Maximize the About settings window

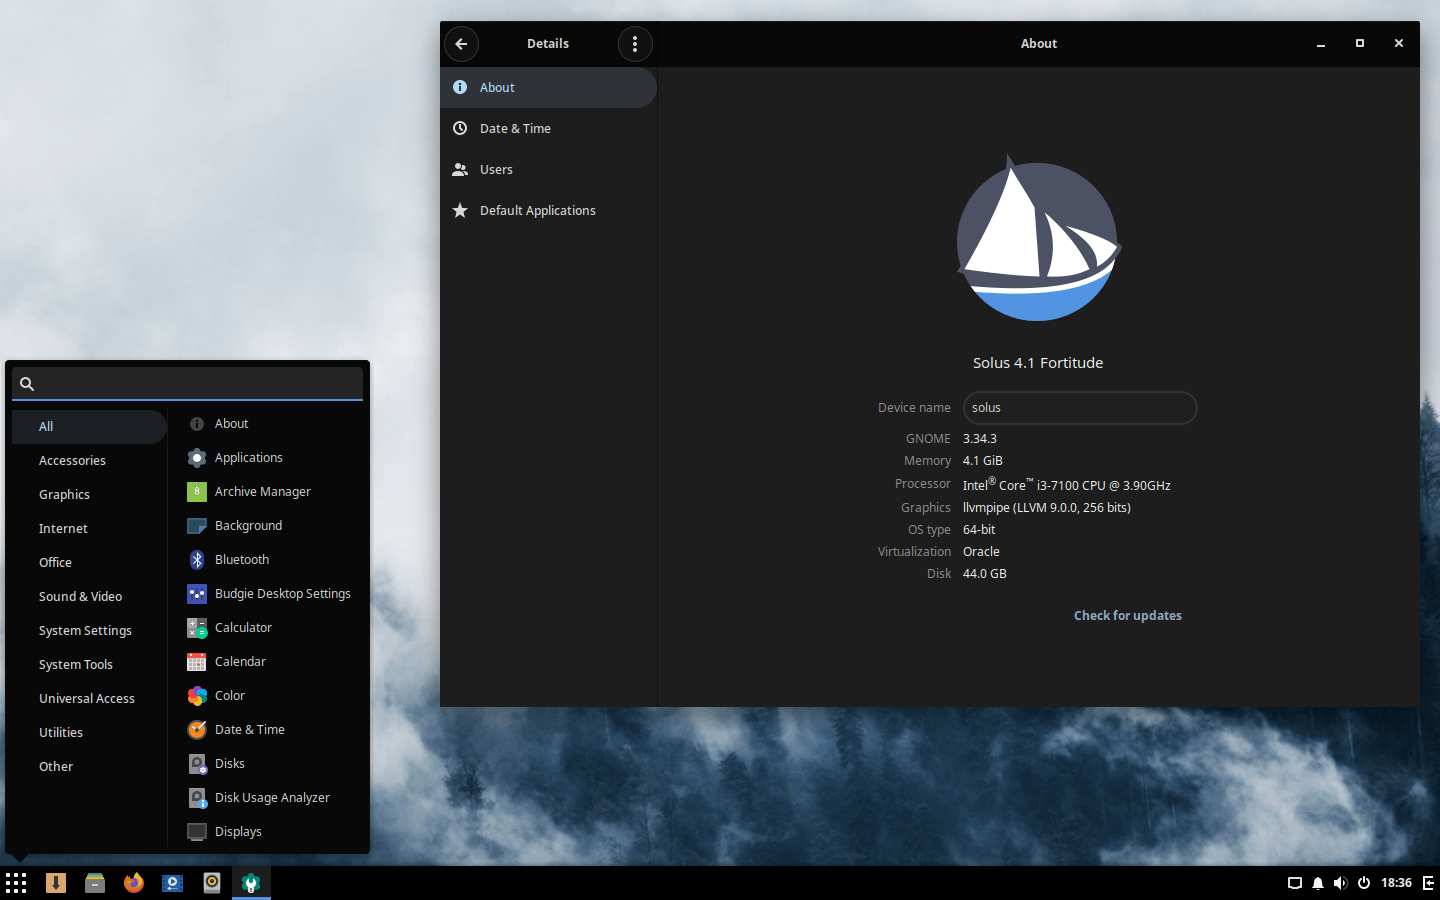[x=1360, y=44]
